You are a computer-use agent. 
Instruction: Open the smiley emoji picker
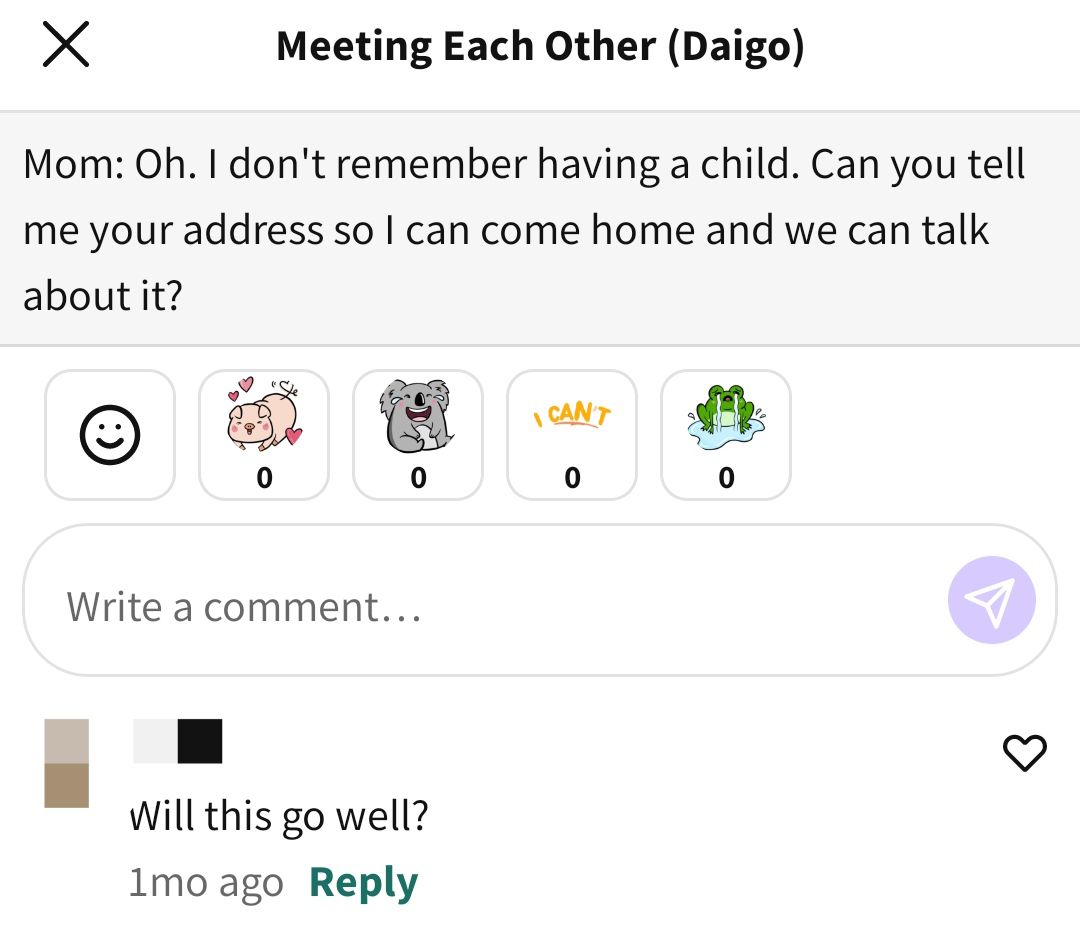[110, 435]
